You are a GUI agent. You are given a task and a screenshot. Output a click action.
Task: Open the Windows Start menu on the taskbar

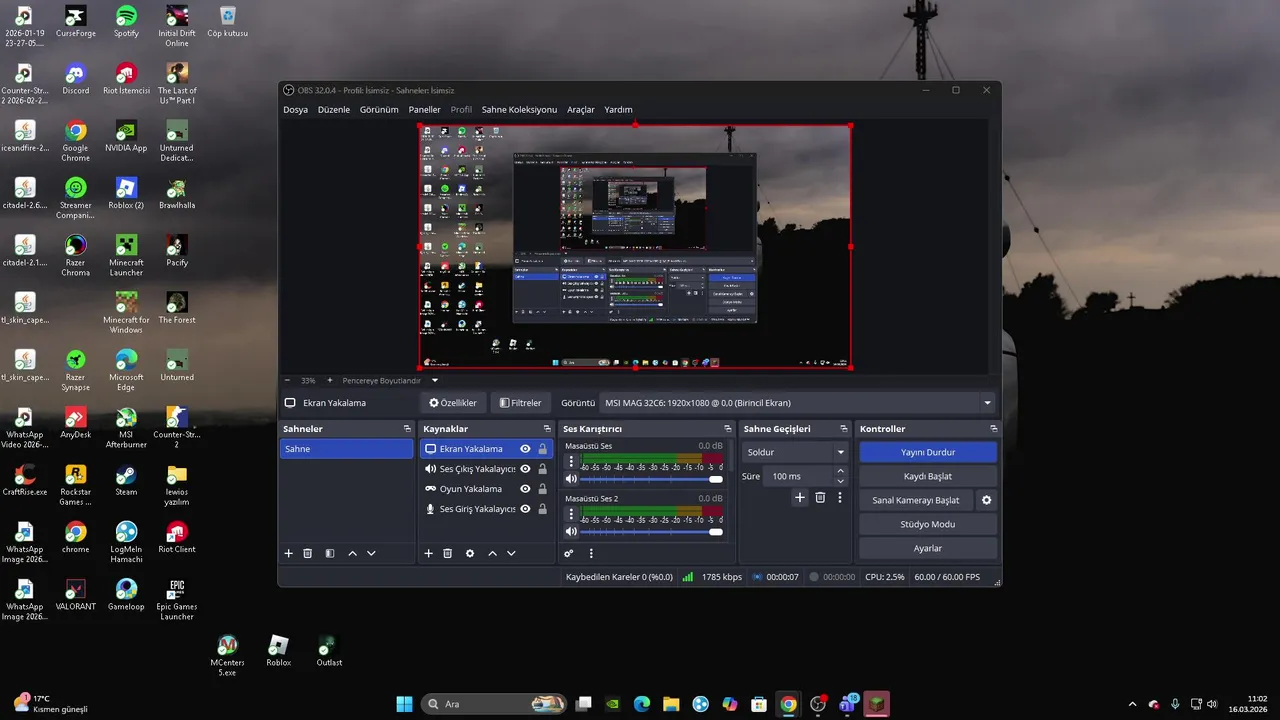click(x=404, y=704)
